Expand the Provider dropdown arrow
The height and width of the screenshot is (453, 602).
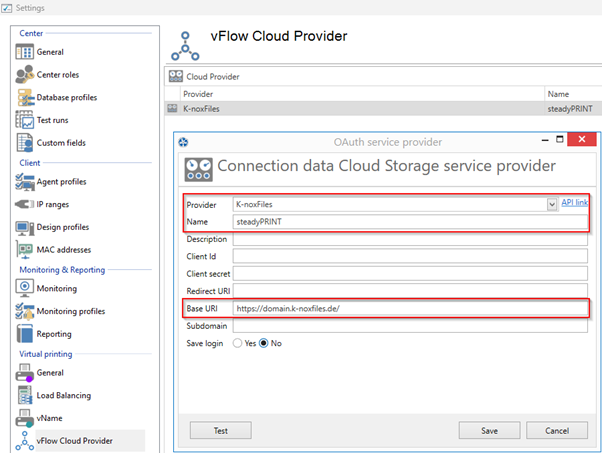(x=551, y=204)
